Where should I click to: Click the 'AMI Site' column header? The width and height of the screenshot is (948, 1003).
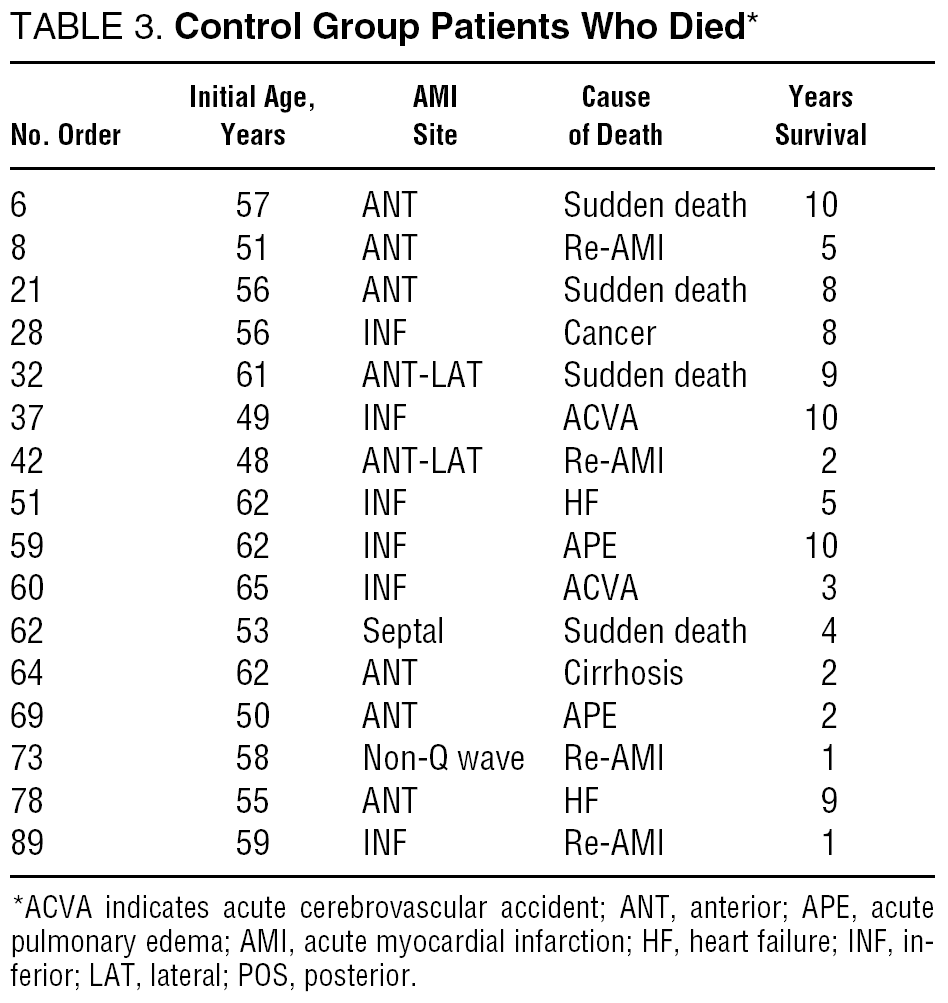[x=435, y=116]
